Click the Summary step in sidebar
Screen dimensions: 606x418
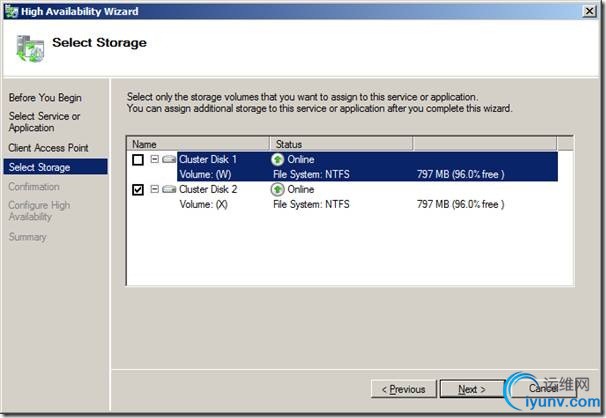tap(27, 237)
